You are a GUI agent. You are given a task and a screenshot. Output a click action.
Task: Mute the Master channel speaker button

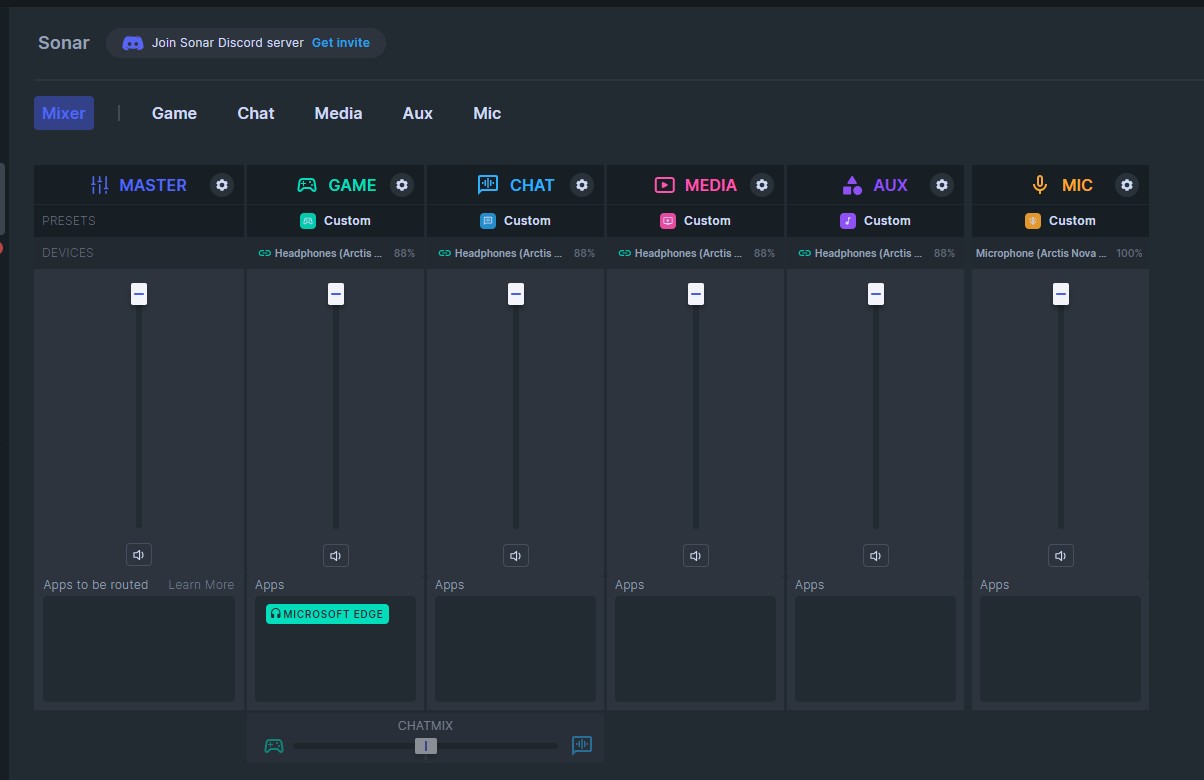point(139,555)
